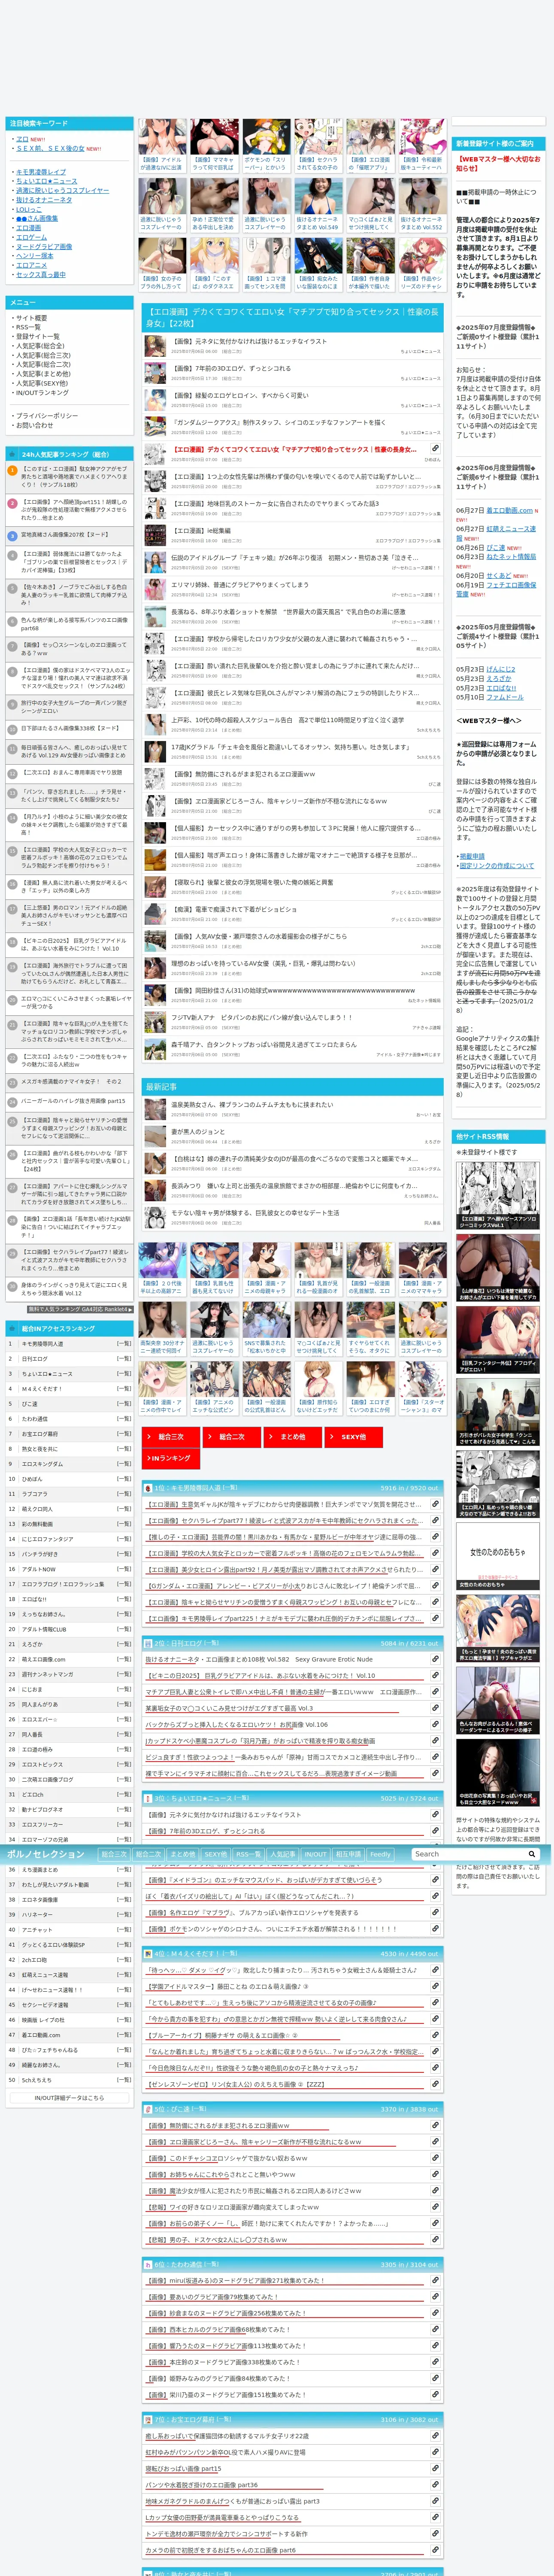Click the ポルノセレクション site title
The width and height of the screenshot is (554, 2576).
point(46,1854)
